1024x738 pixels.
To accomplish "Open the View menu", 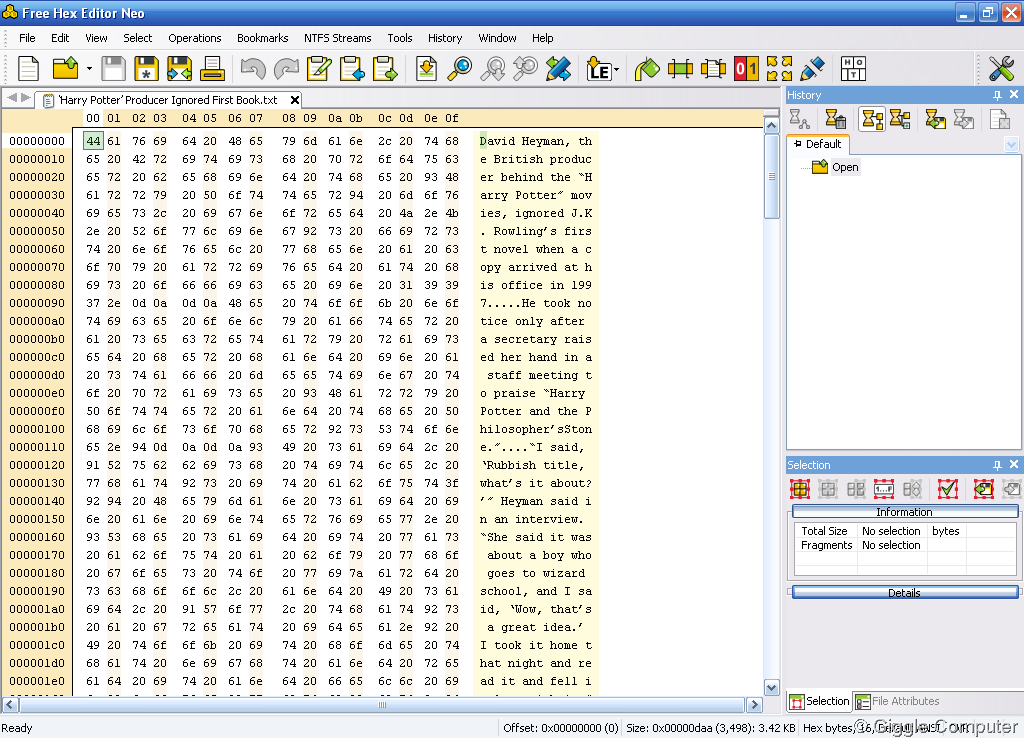I will (x=96, y=38).
